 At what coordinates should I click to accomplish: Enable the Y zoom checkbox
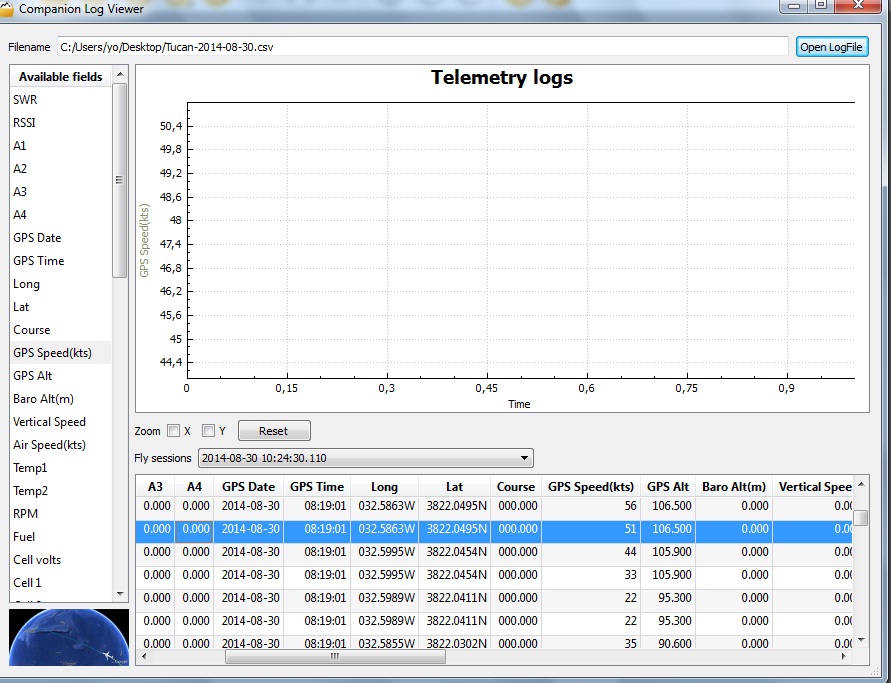click(x=209, y=431)
